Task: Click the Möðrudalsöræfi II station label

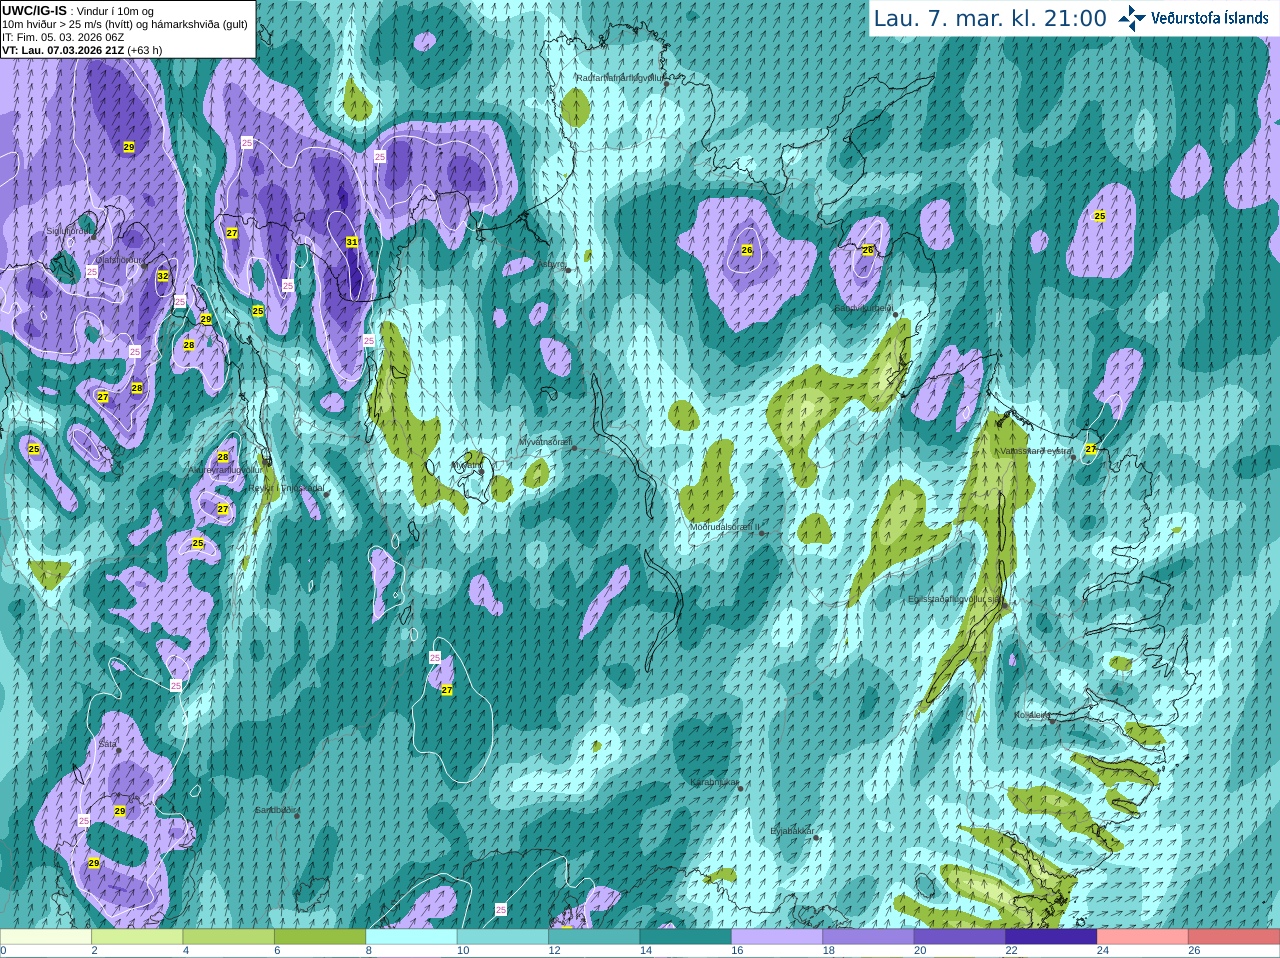Action: tap(724, 527)
